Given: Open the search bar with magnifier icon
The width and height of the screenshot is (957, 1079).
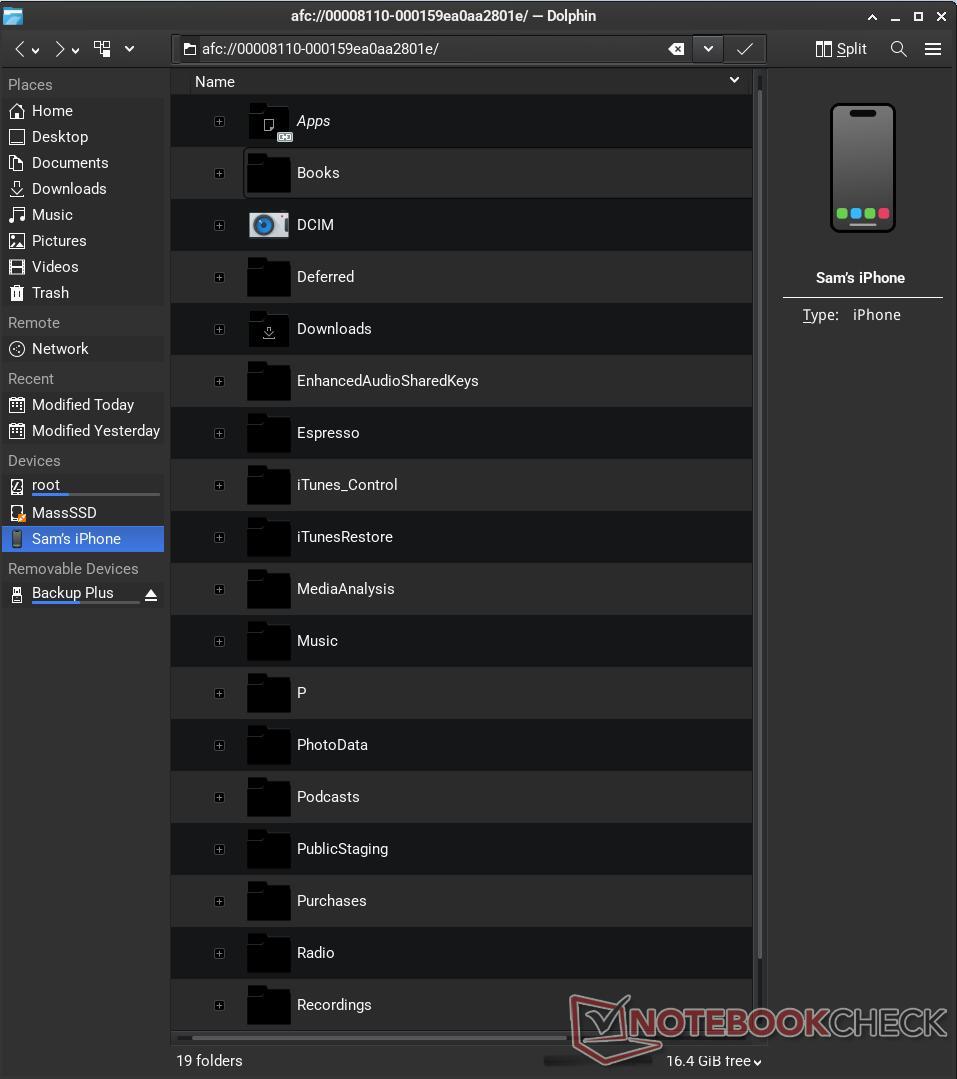Looking at the screenshot, I should (x=898, y=48).
